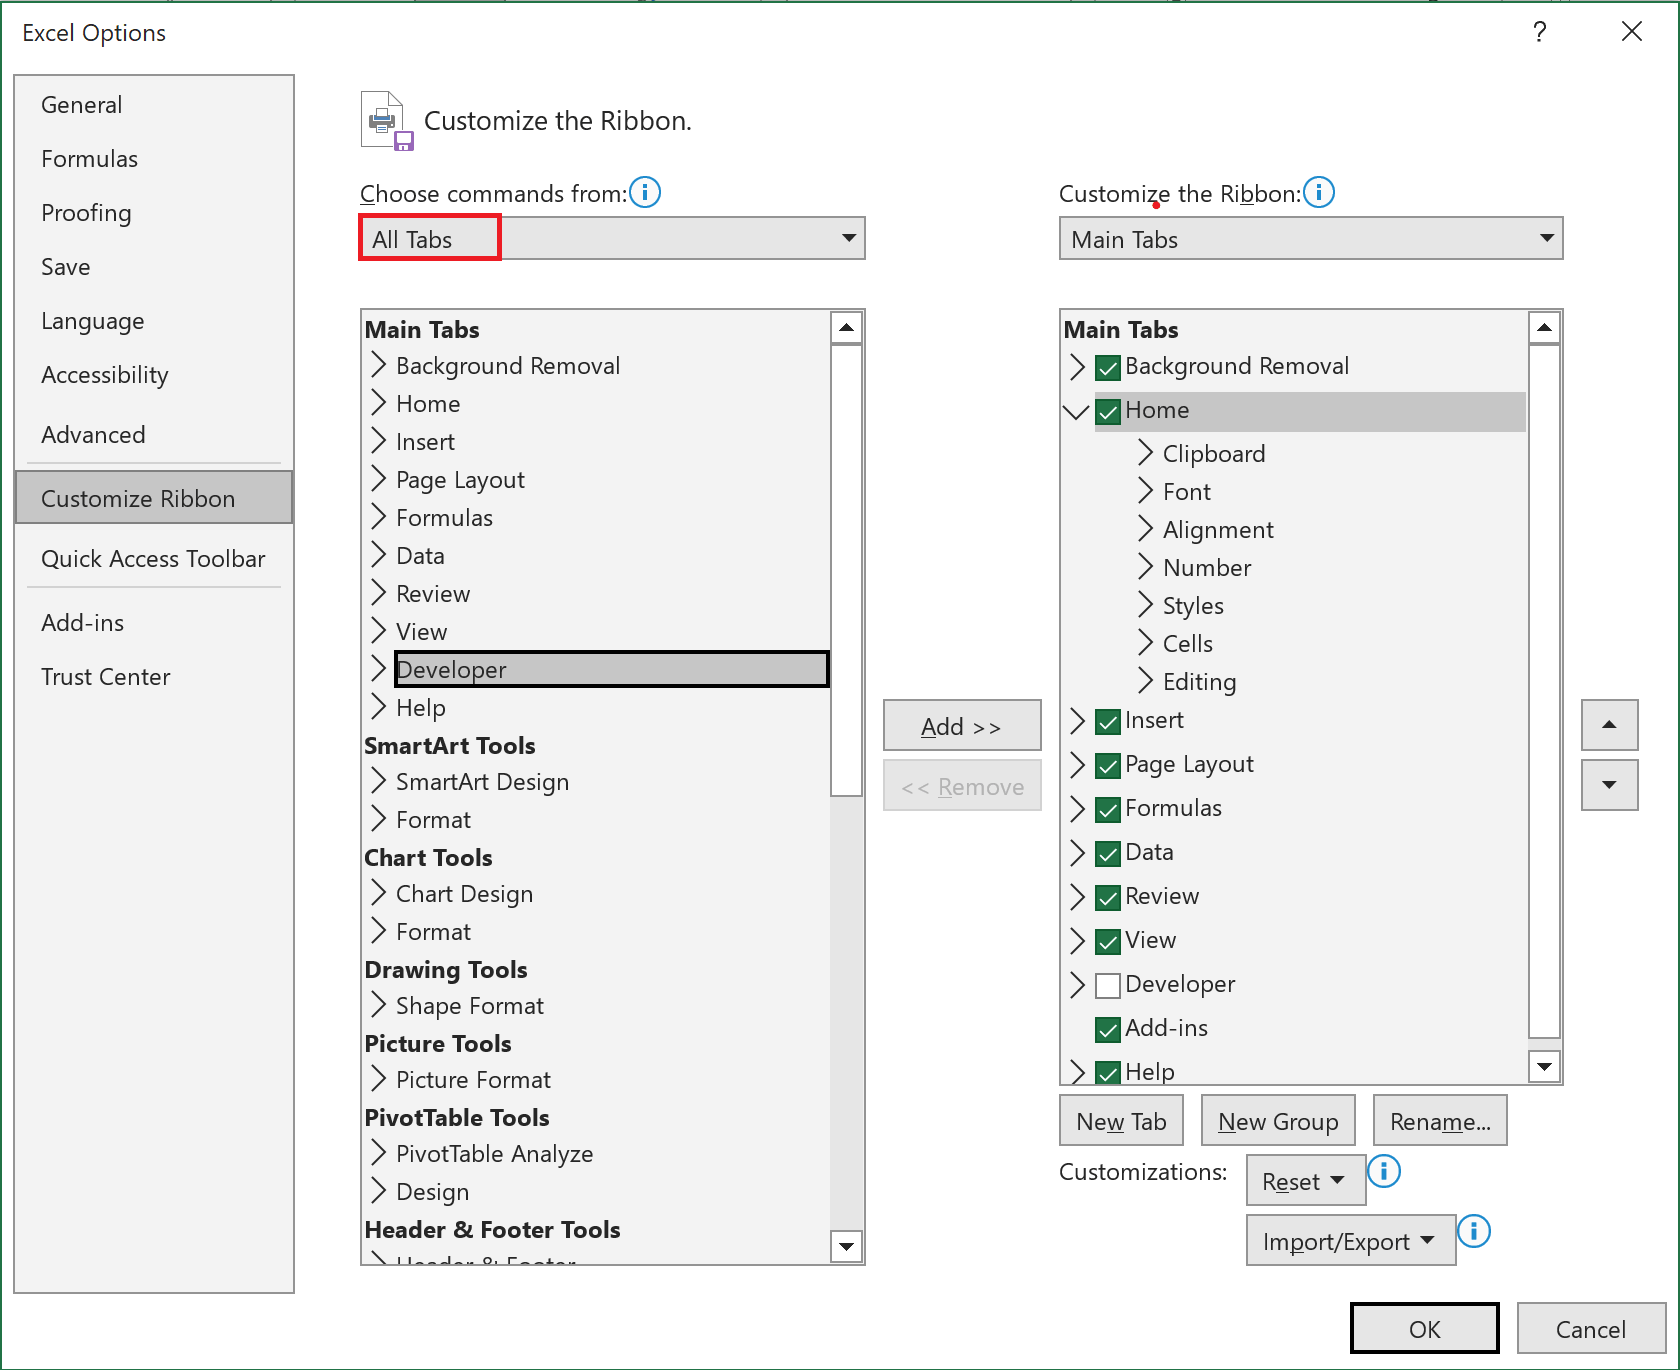Image resolution: width=1680 pixels, height=1370 pixels.
Task: Uncheck the Home tab checkbox
Action: tap(1107, 411)
